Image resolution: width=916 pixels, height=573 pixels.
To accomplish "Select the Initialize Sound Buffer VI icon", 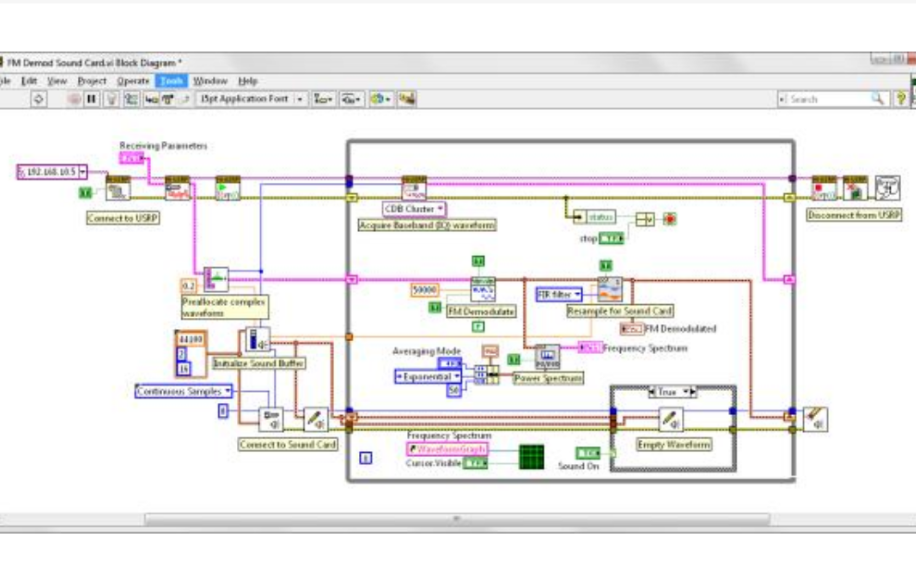I will tap(258, 339).
